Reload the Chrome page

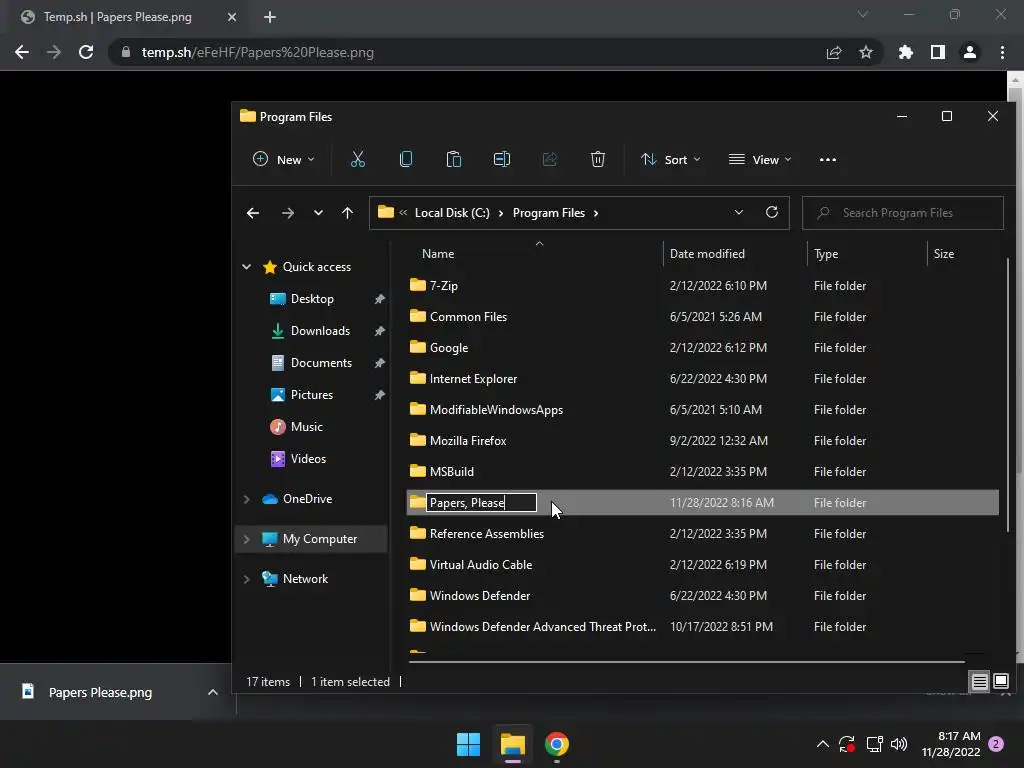click(86, 52)
